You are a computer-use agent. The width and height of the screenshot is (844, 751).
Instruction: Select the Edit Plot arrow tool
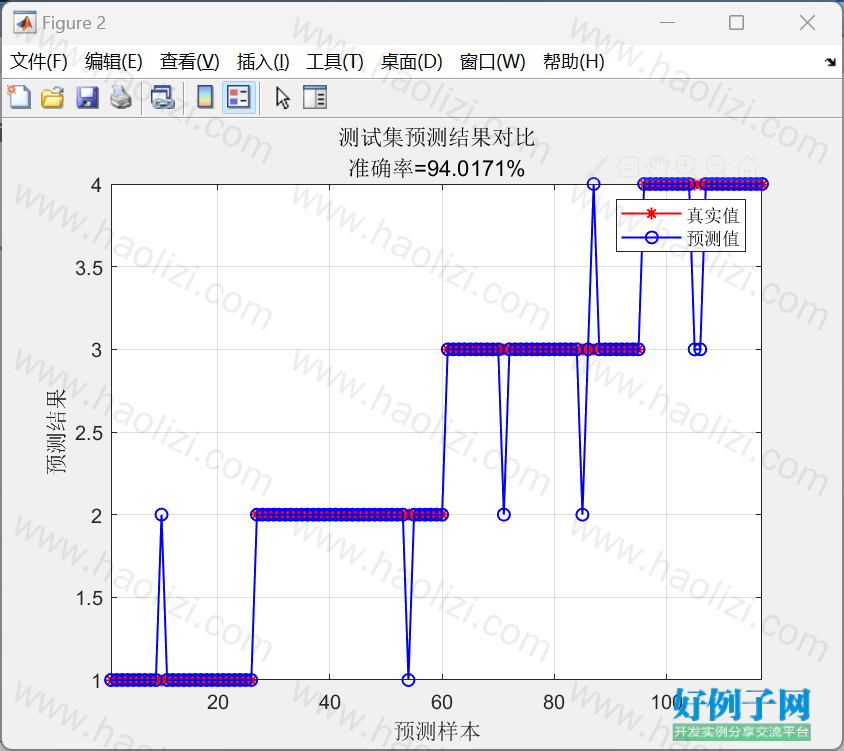[x=282, y=98]
